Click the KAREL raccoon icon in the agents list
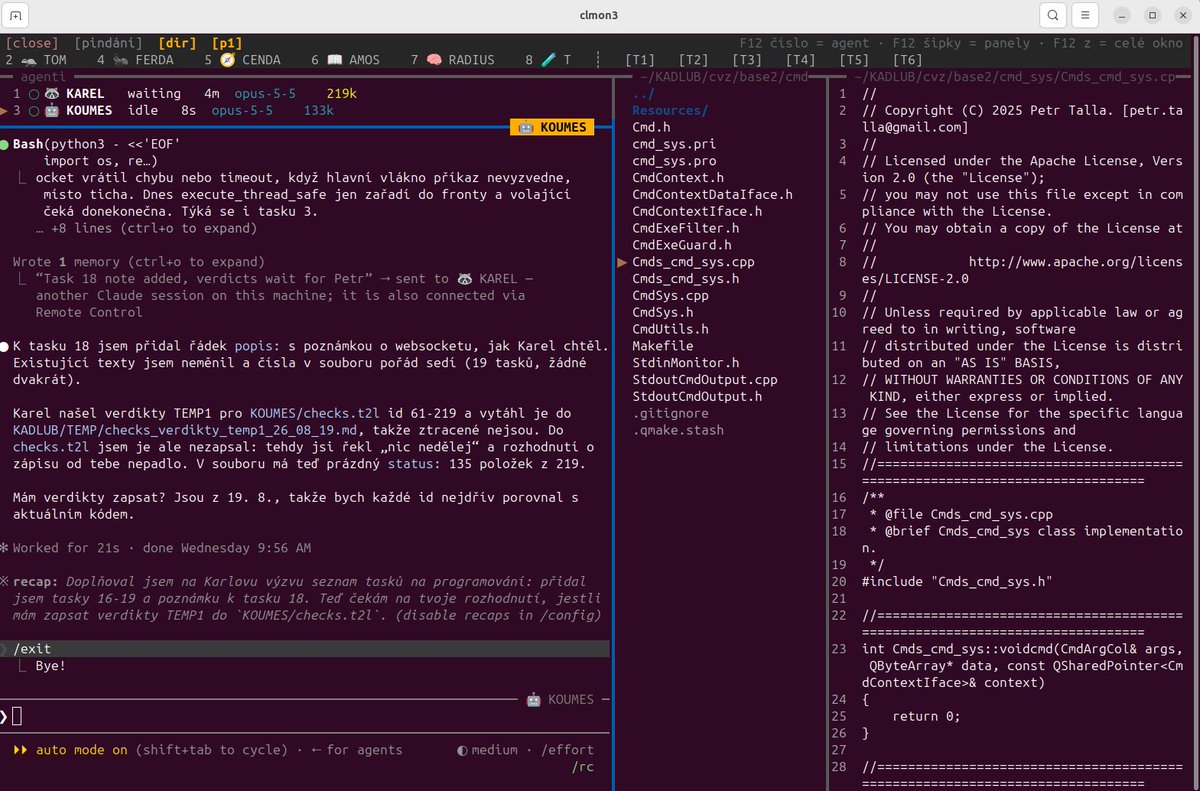 (x=52, y=94)
